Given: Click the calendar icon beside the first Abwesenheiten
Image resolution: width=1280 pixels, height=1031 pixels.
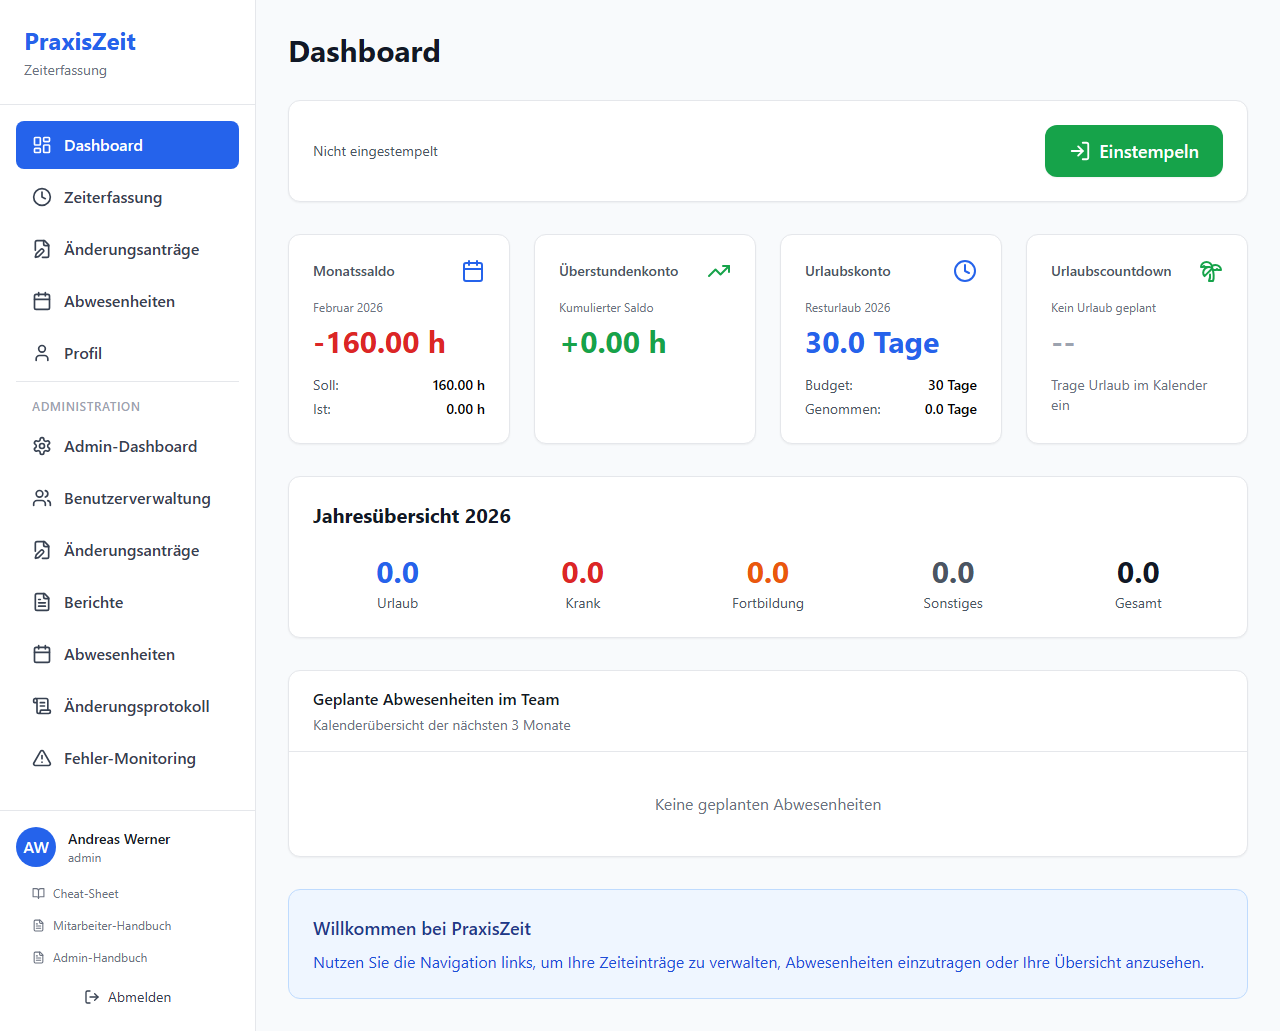Looking at the screenshot, I should coord(42,301).
